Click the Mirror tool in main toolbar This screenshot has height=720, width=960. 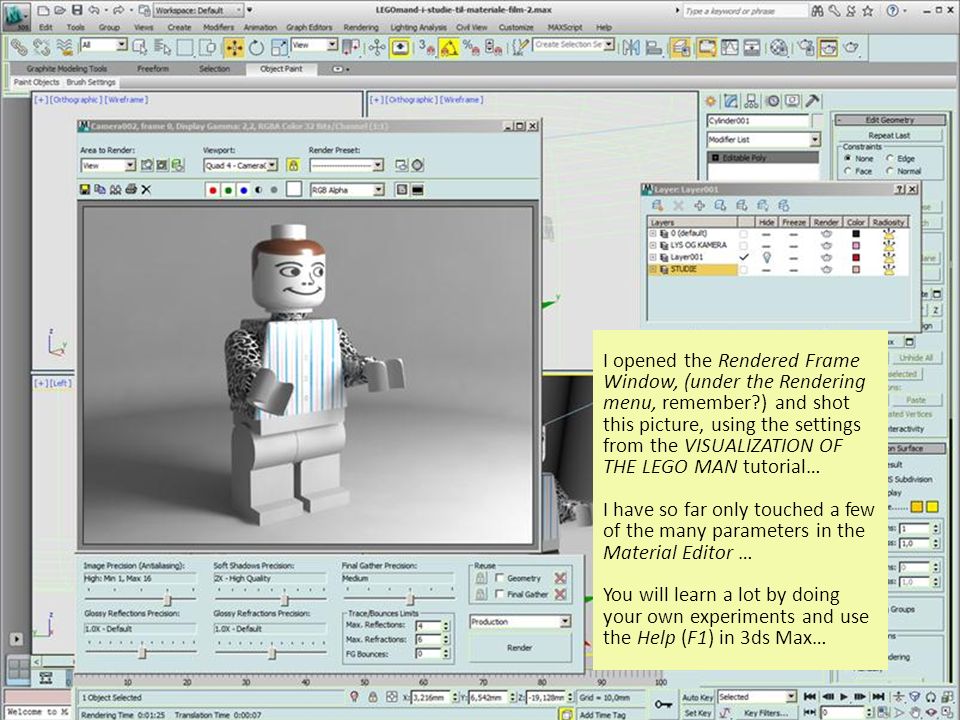click(631, 47)
